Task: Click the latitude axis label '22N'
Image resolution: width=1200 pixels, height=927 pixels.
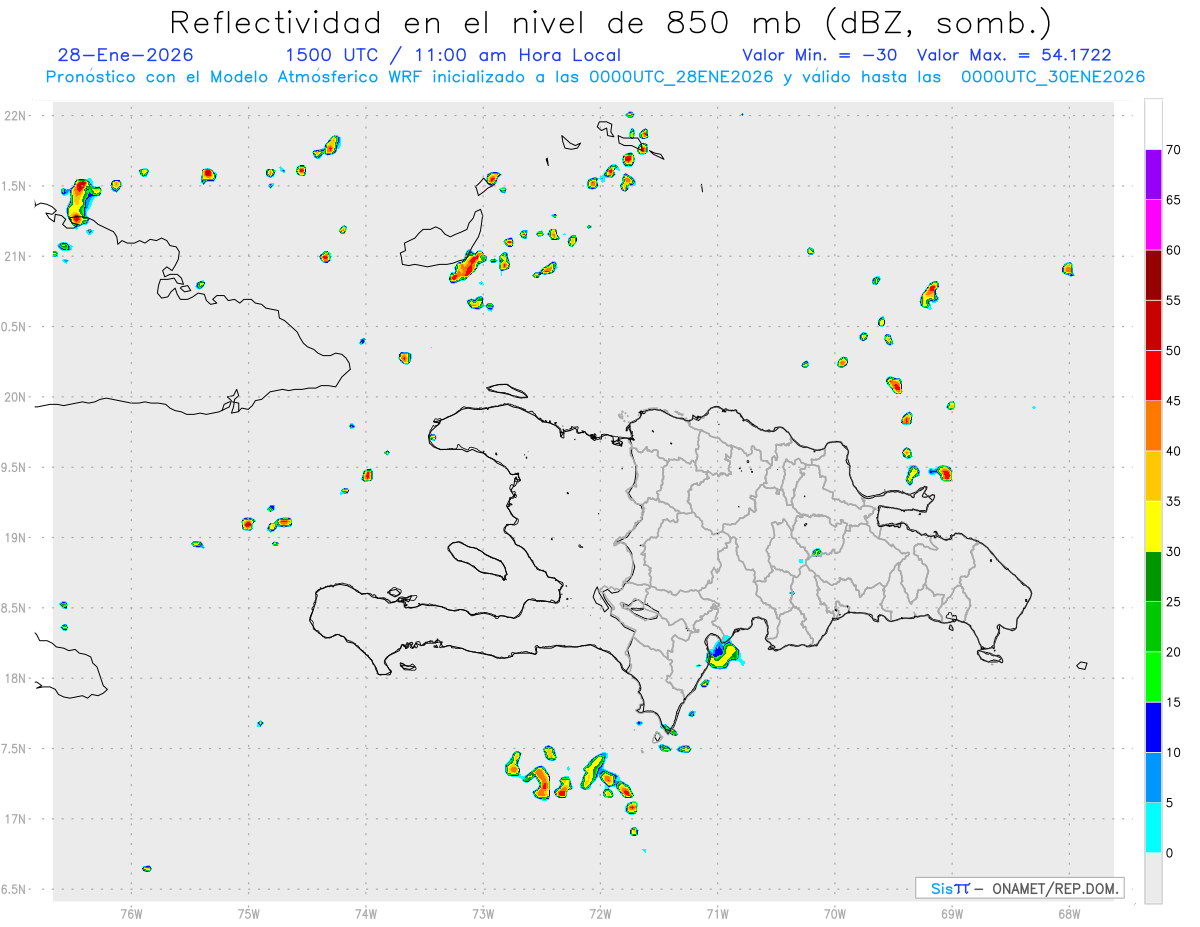Action: coord(17,116)
